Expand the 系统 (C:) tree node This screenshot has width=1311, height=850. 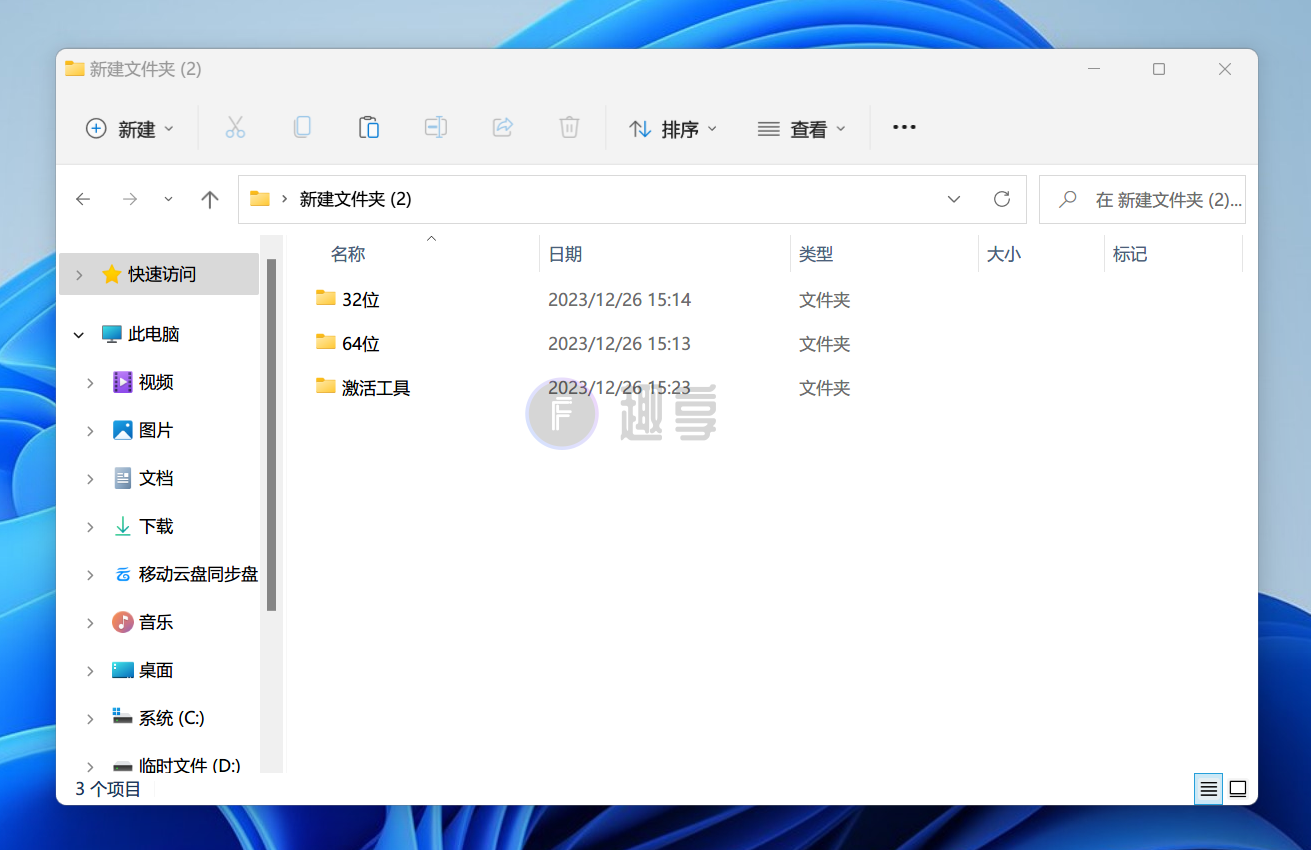point(90,719)
